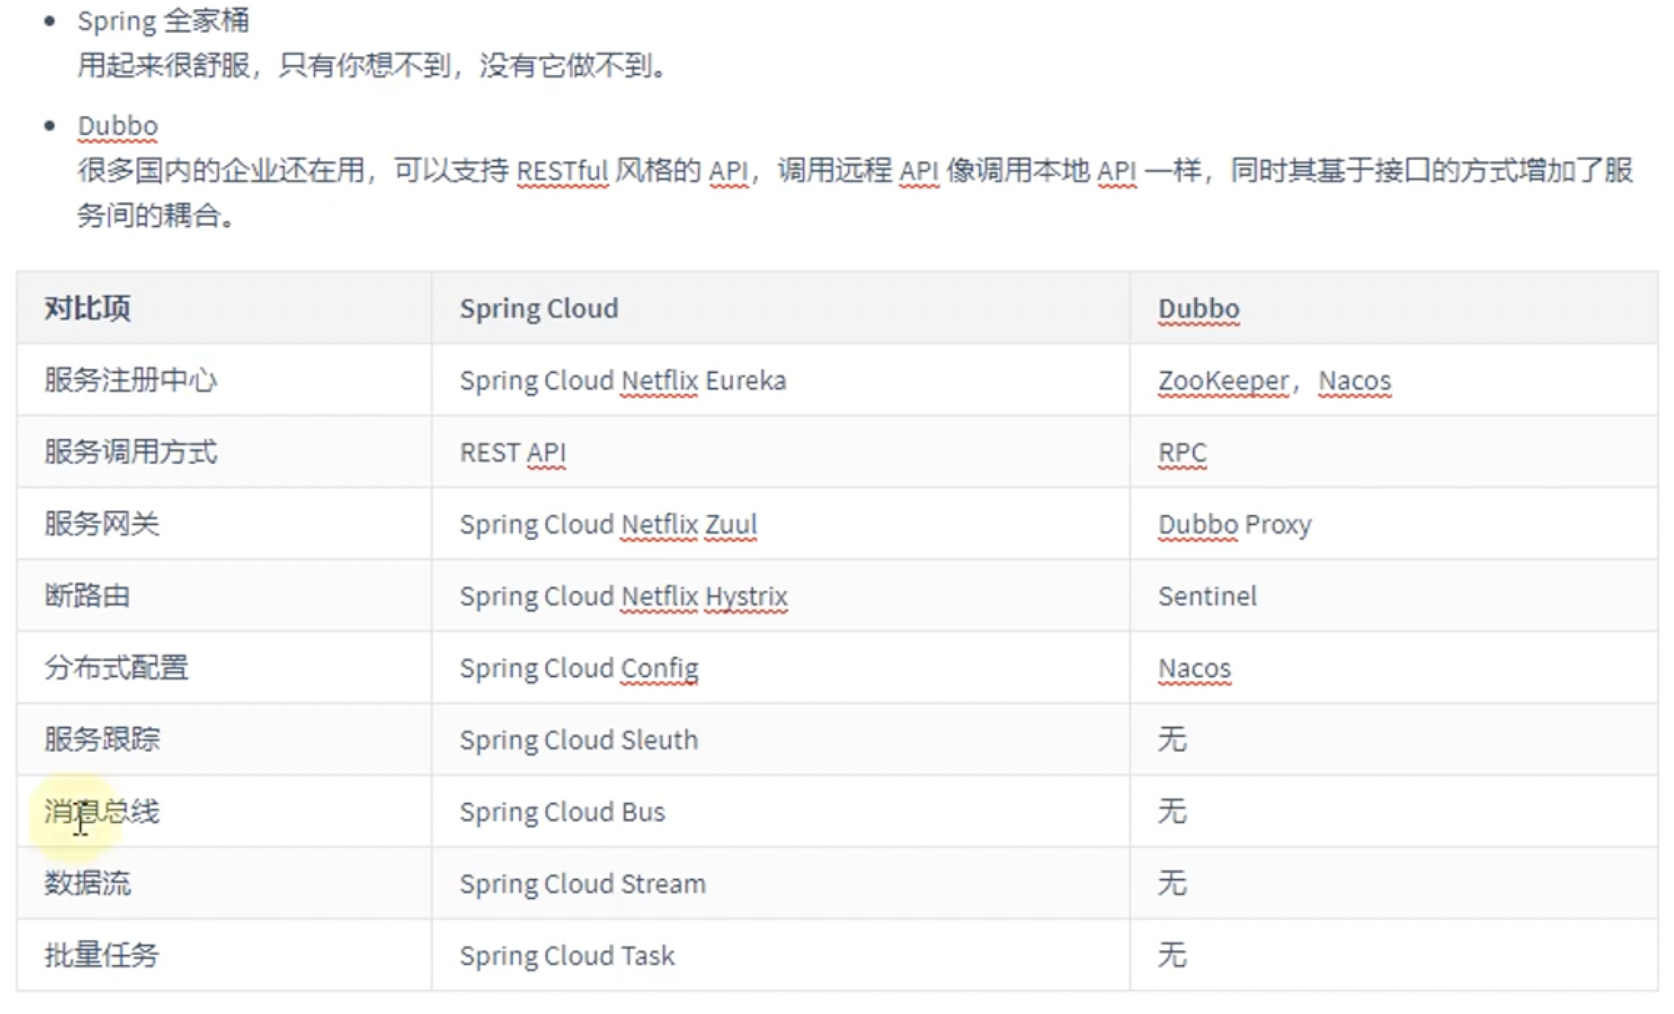Click the Spring Cloud Config entry

[x=578, y=667]
